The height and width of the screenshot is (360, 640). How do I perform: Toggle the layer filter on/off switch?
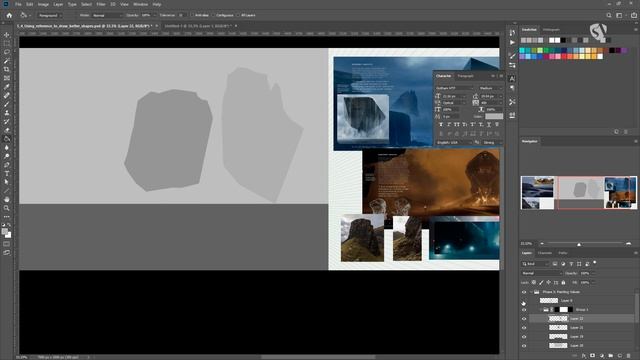tap(595, 263)
